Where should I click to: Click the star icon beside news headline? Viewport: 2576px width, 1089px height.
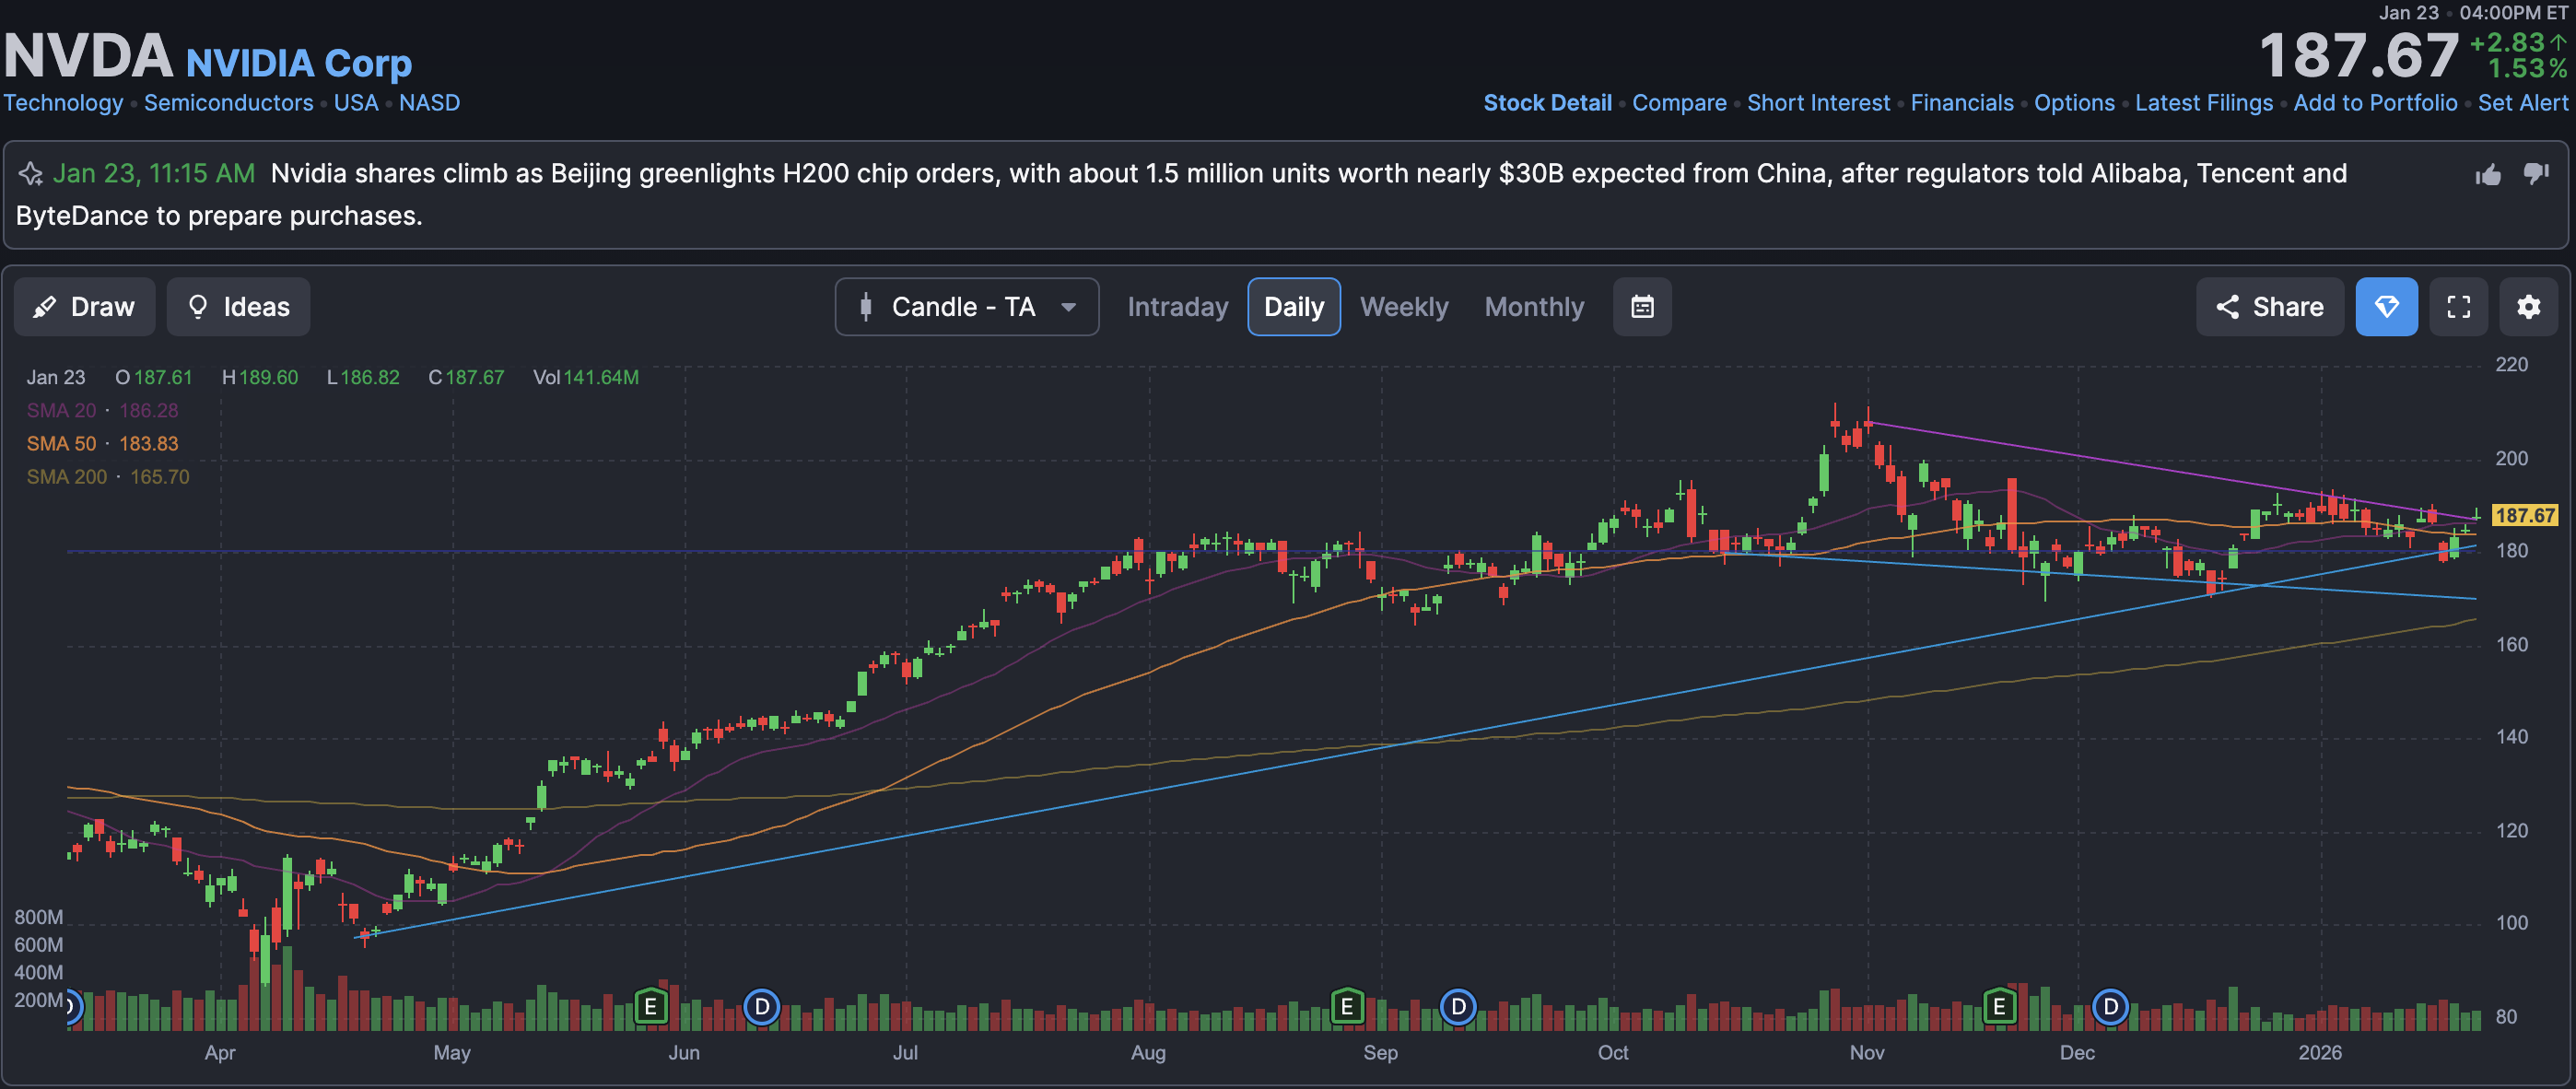click(x=31, y=174)
